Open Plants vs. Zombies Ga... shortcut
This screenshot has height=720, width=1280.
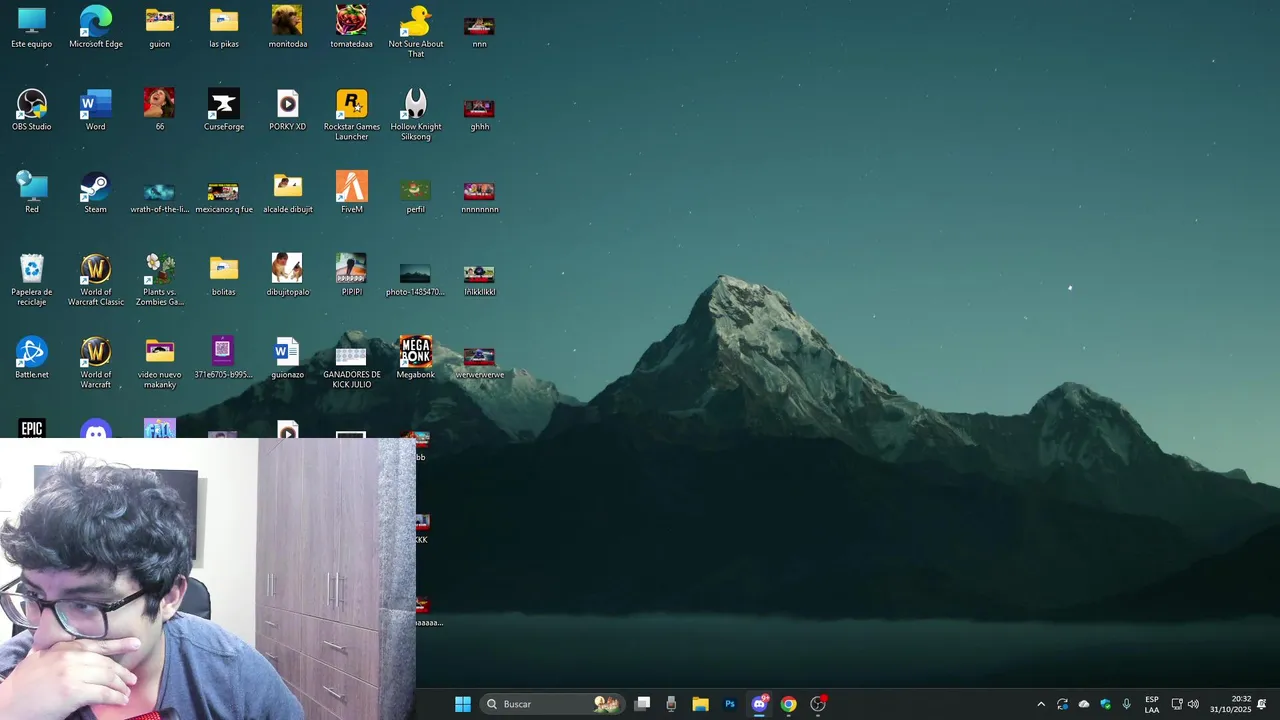pos(160,280)
